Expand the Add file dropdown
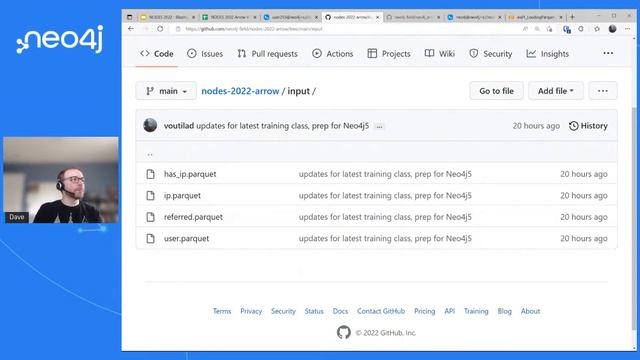Viewport: 640px width, 360px height. tap(556, 91)
